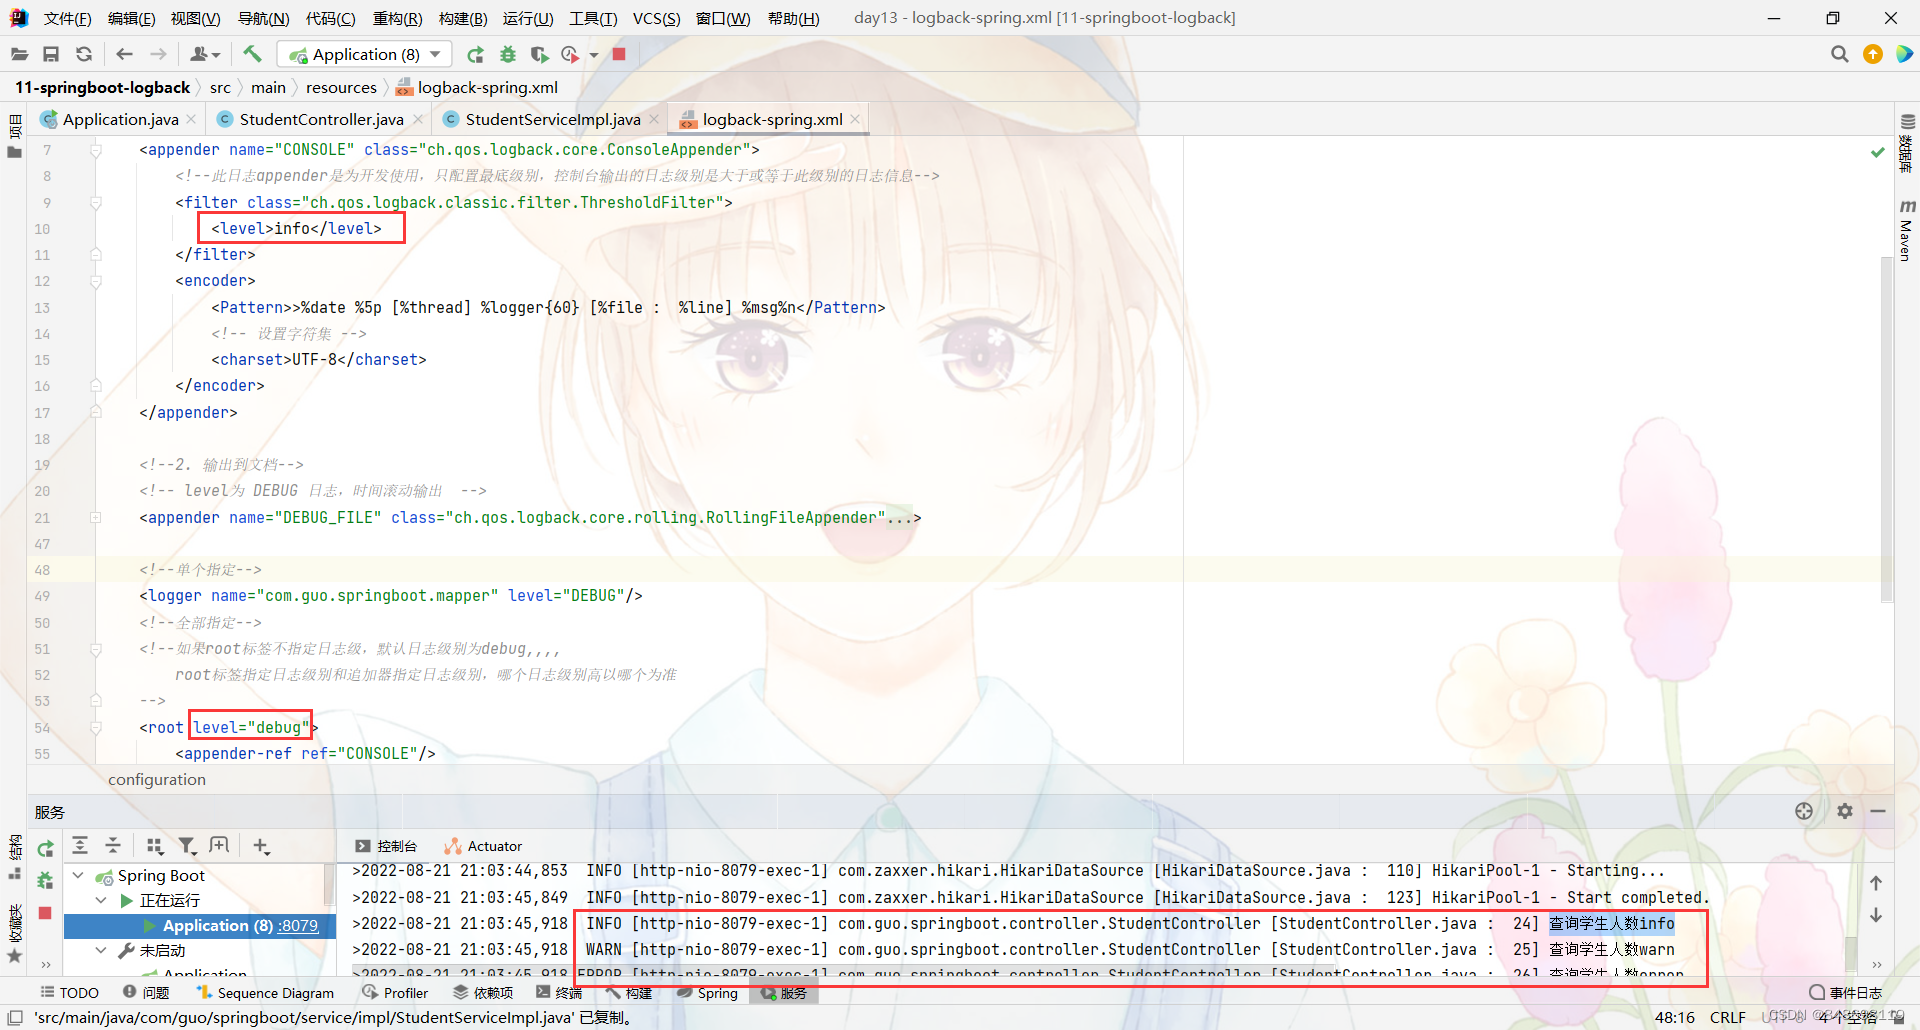Open the TODO tool window

69,992
